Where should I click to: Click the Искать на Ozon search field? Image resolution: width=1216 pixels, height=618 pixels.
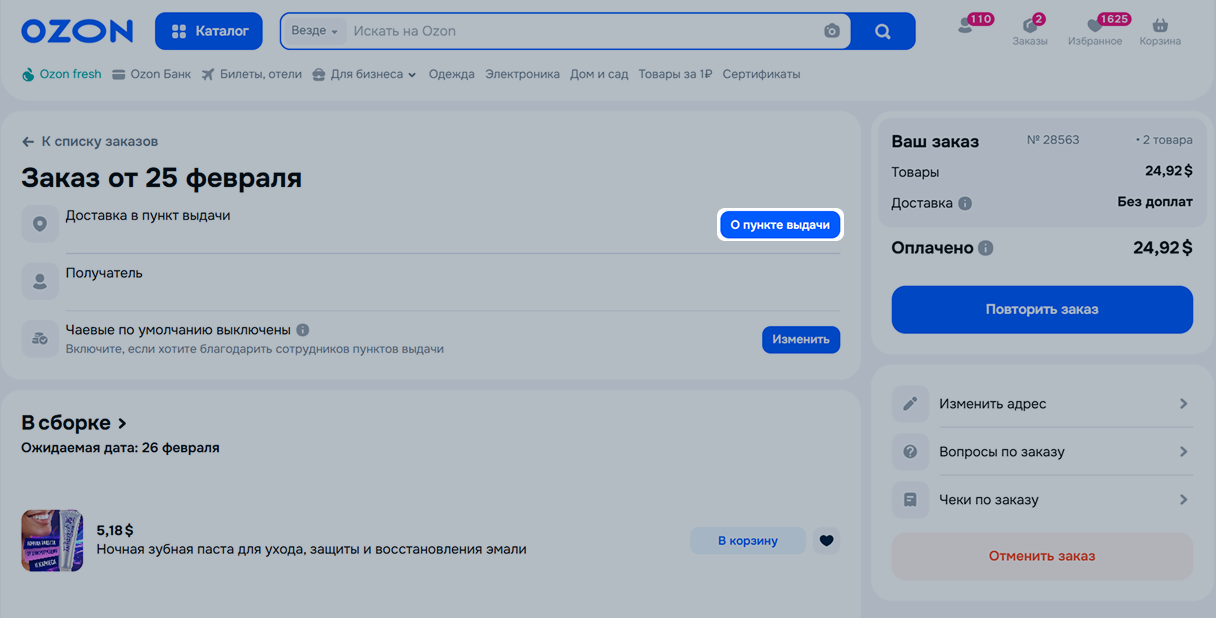[x=580, y=31]
